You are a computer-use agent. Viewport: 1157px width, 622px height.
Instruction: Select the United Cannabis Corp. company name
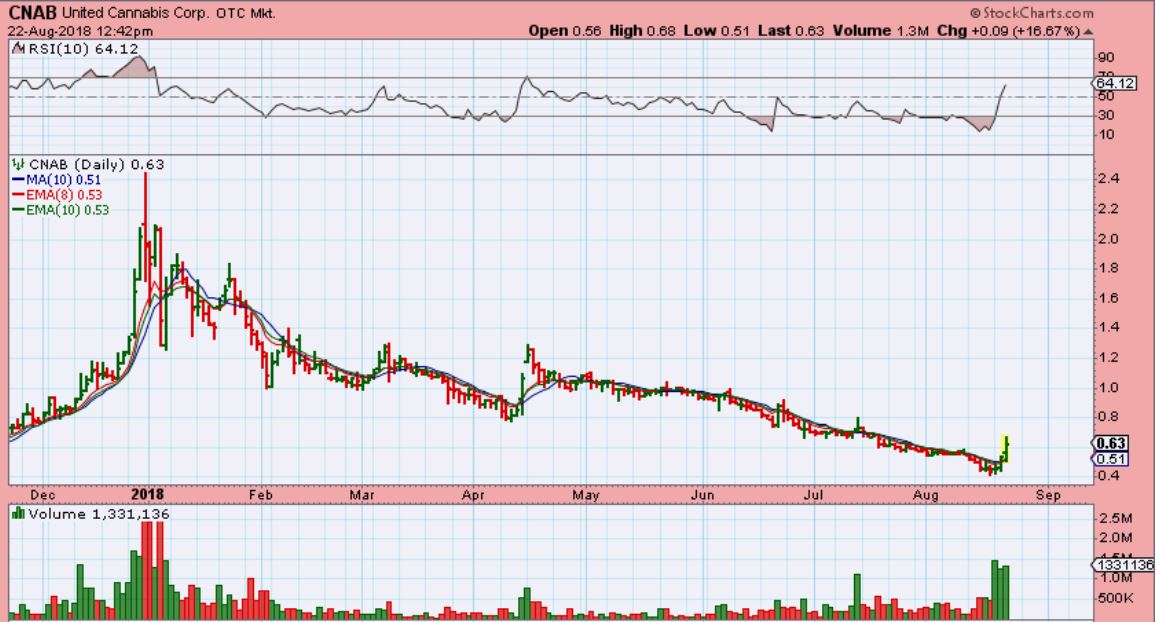tap(137, 13)
